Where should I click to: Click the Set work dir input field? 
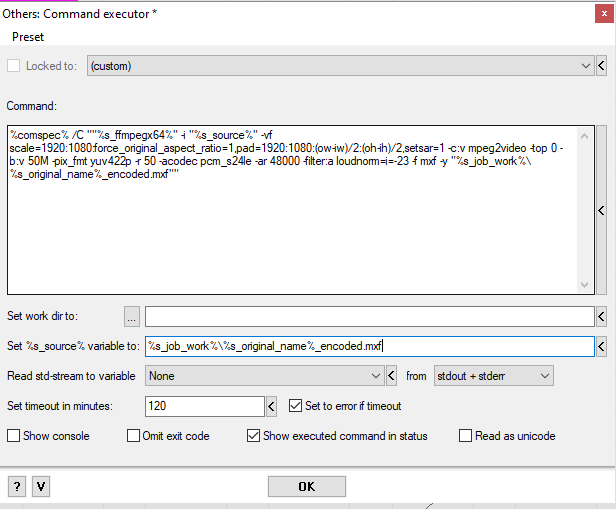point(370,316)
